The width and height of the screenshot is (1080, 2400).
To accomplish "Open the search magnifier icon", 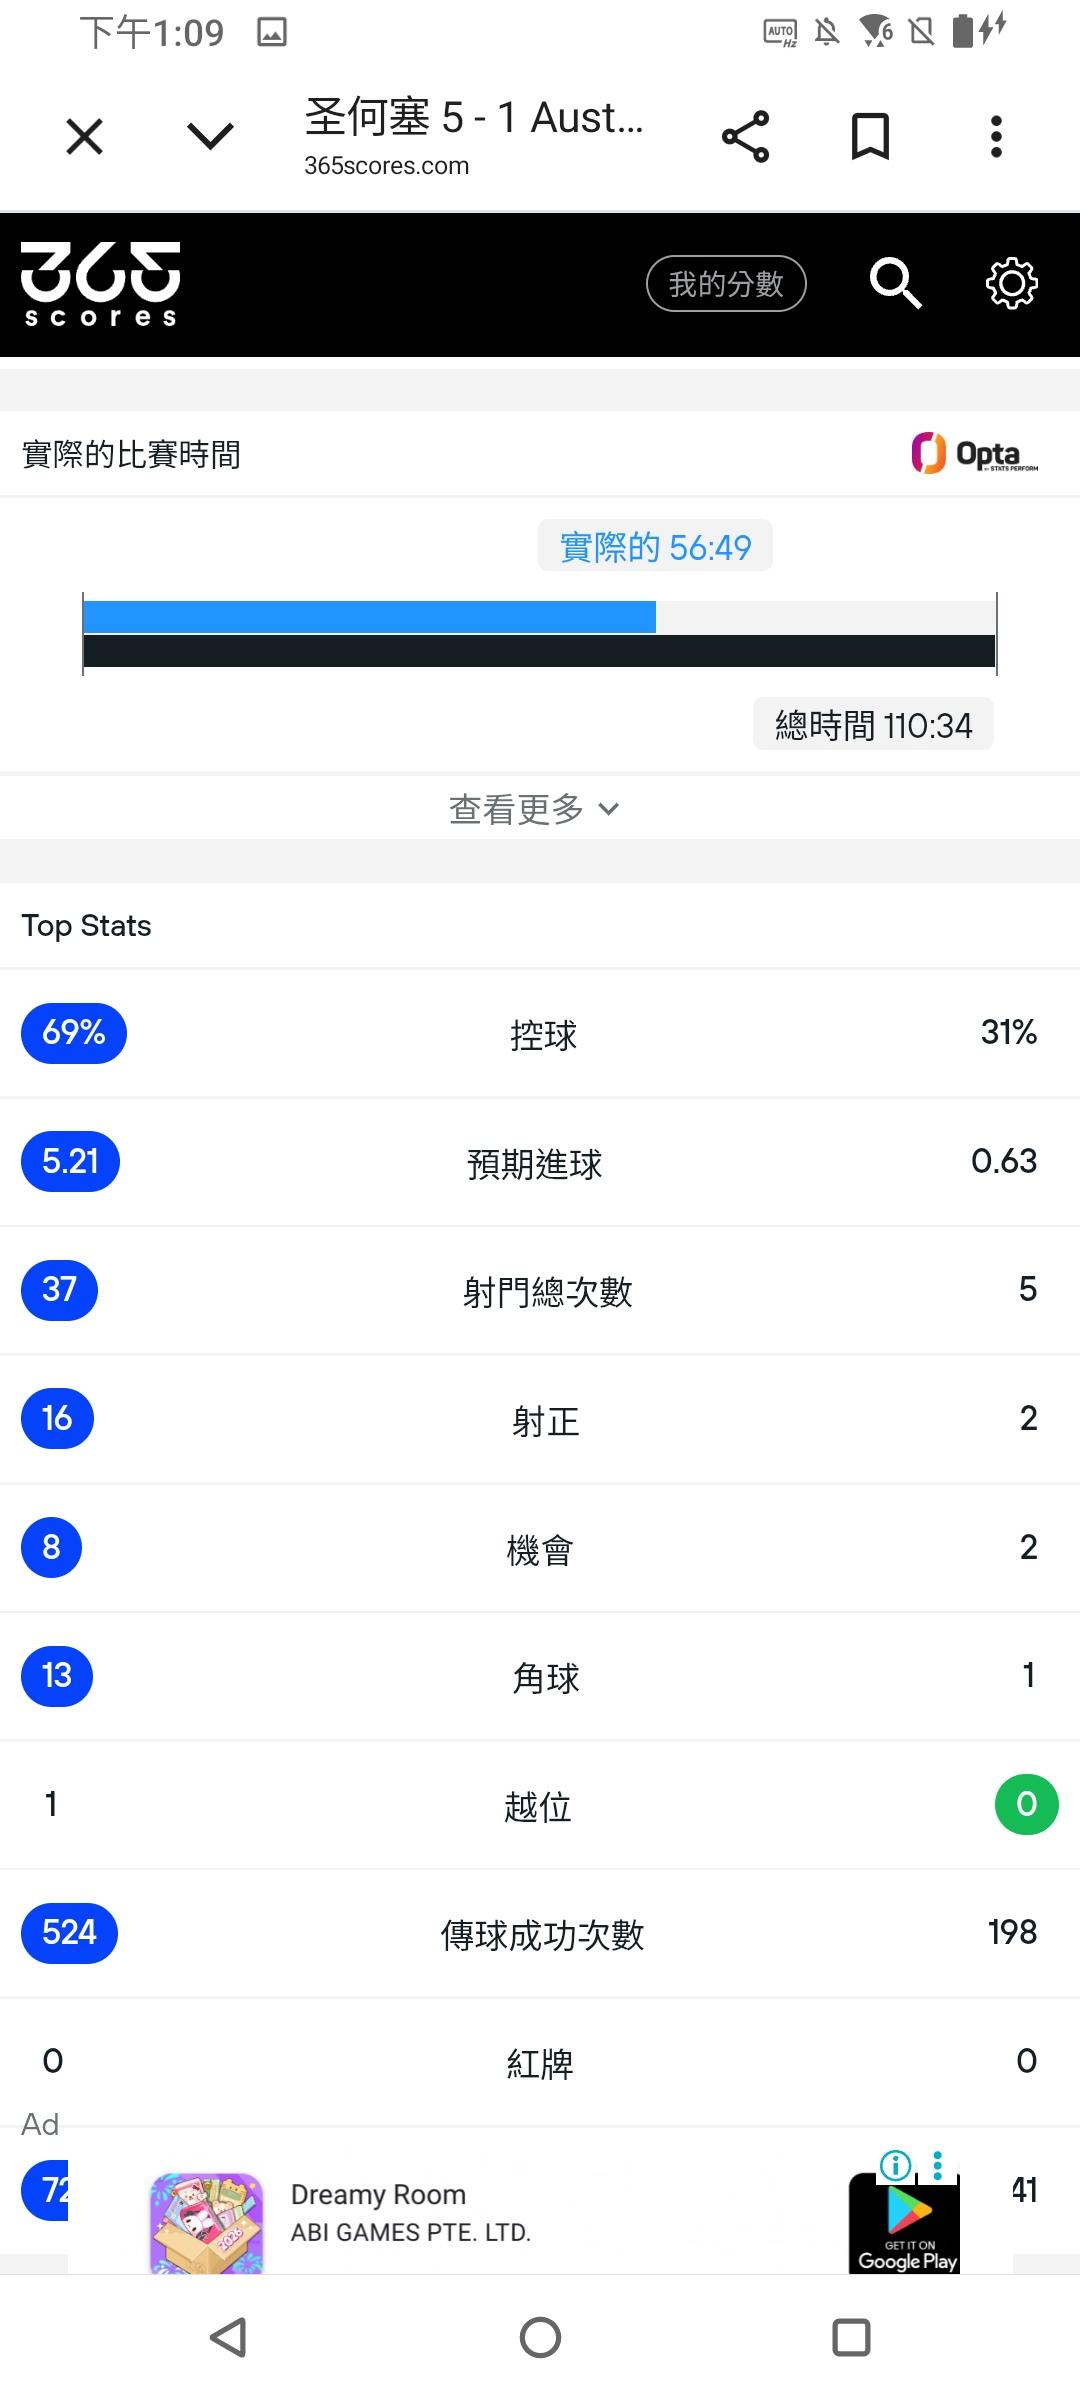I will pos(894,284).
